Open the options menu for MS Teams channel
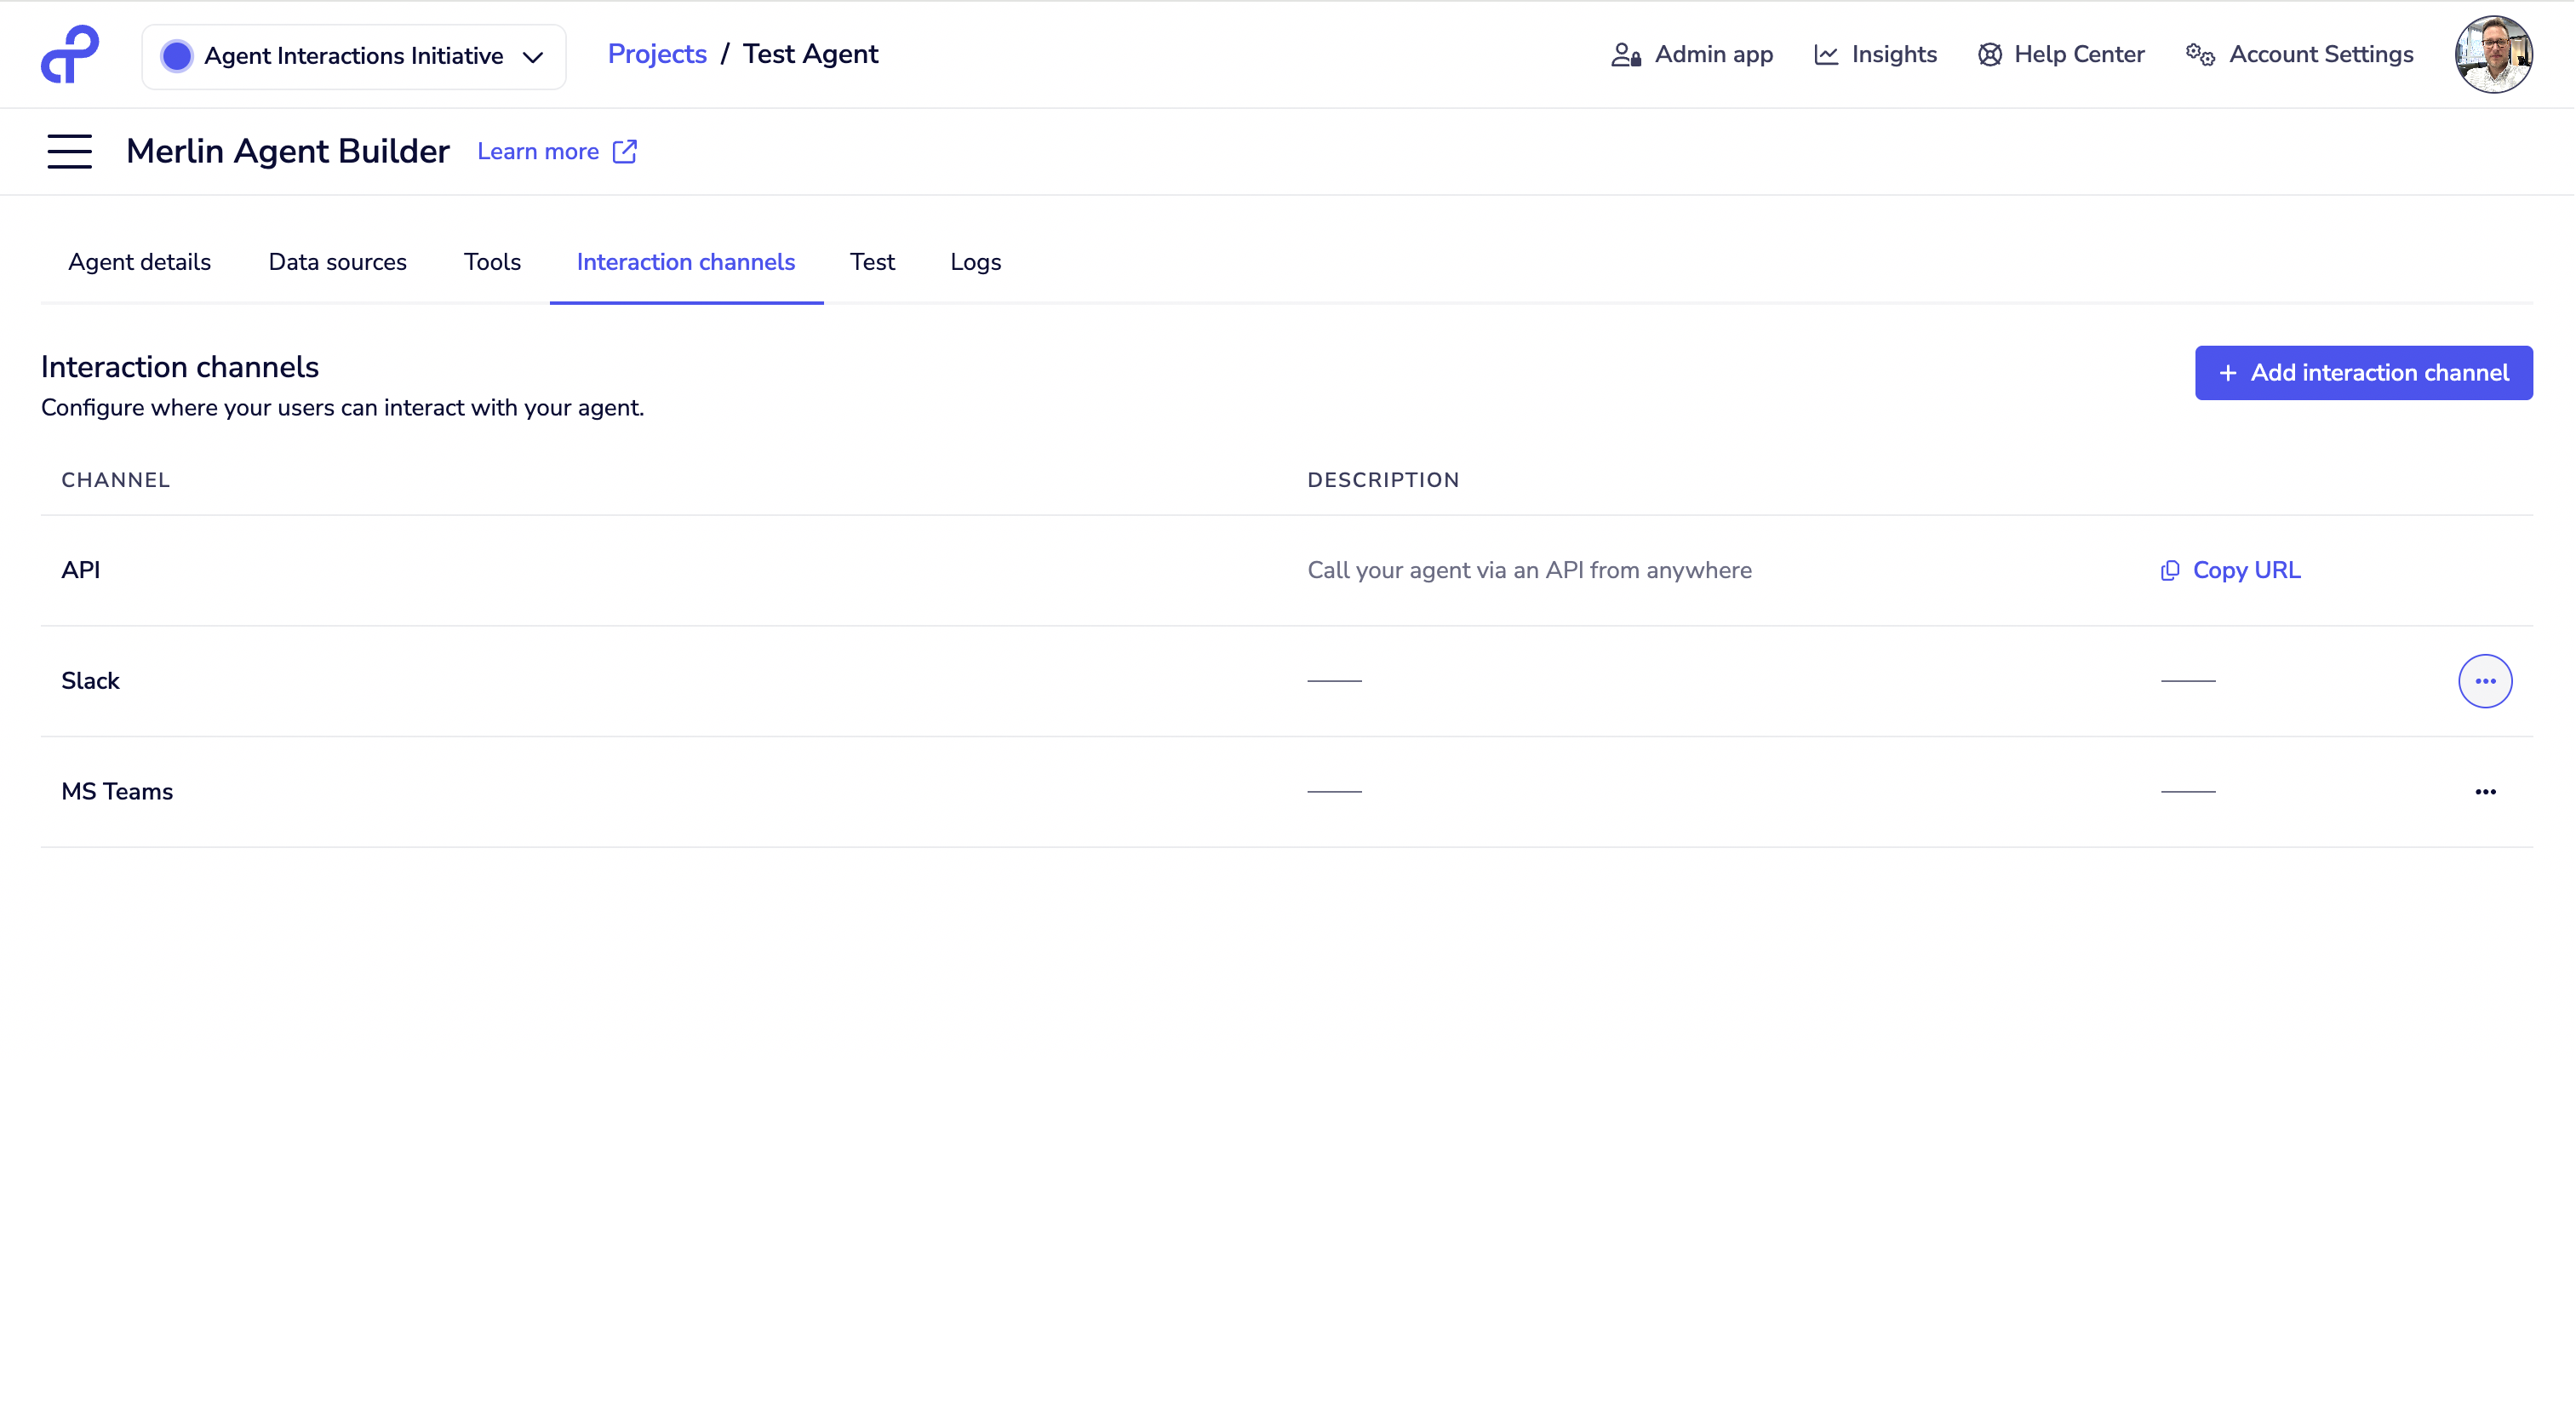Screen dimensions: 2576x1410 click(x=2486, y=791)
